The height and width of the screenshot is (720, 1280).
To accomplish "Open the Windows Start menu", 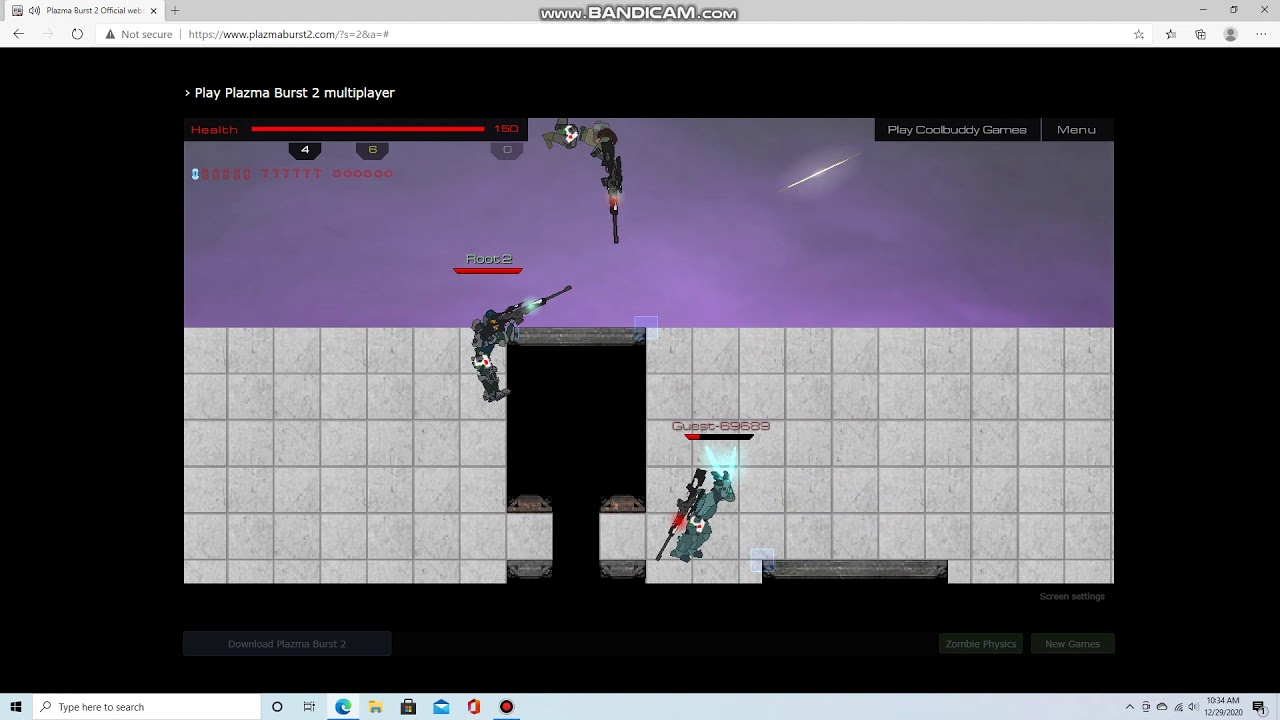I will point(16,707).
